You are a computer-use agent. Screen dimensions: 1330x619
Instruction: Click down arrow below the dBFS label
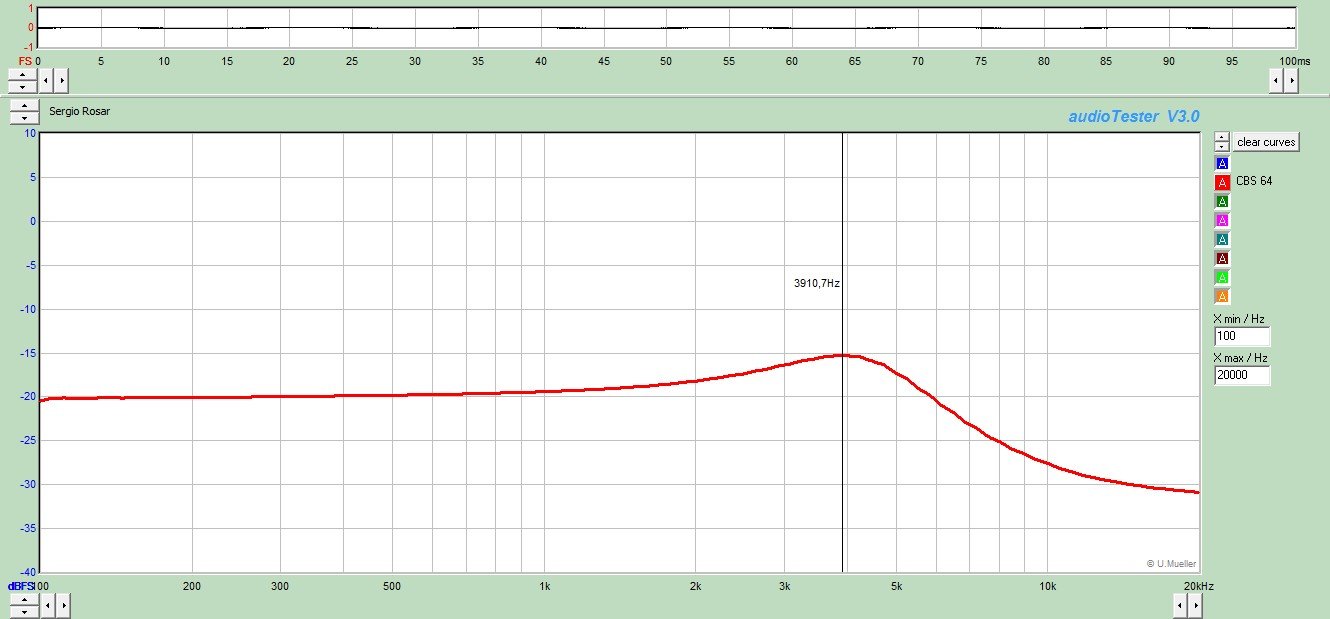coord(22,610)
